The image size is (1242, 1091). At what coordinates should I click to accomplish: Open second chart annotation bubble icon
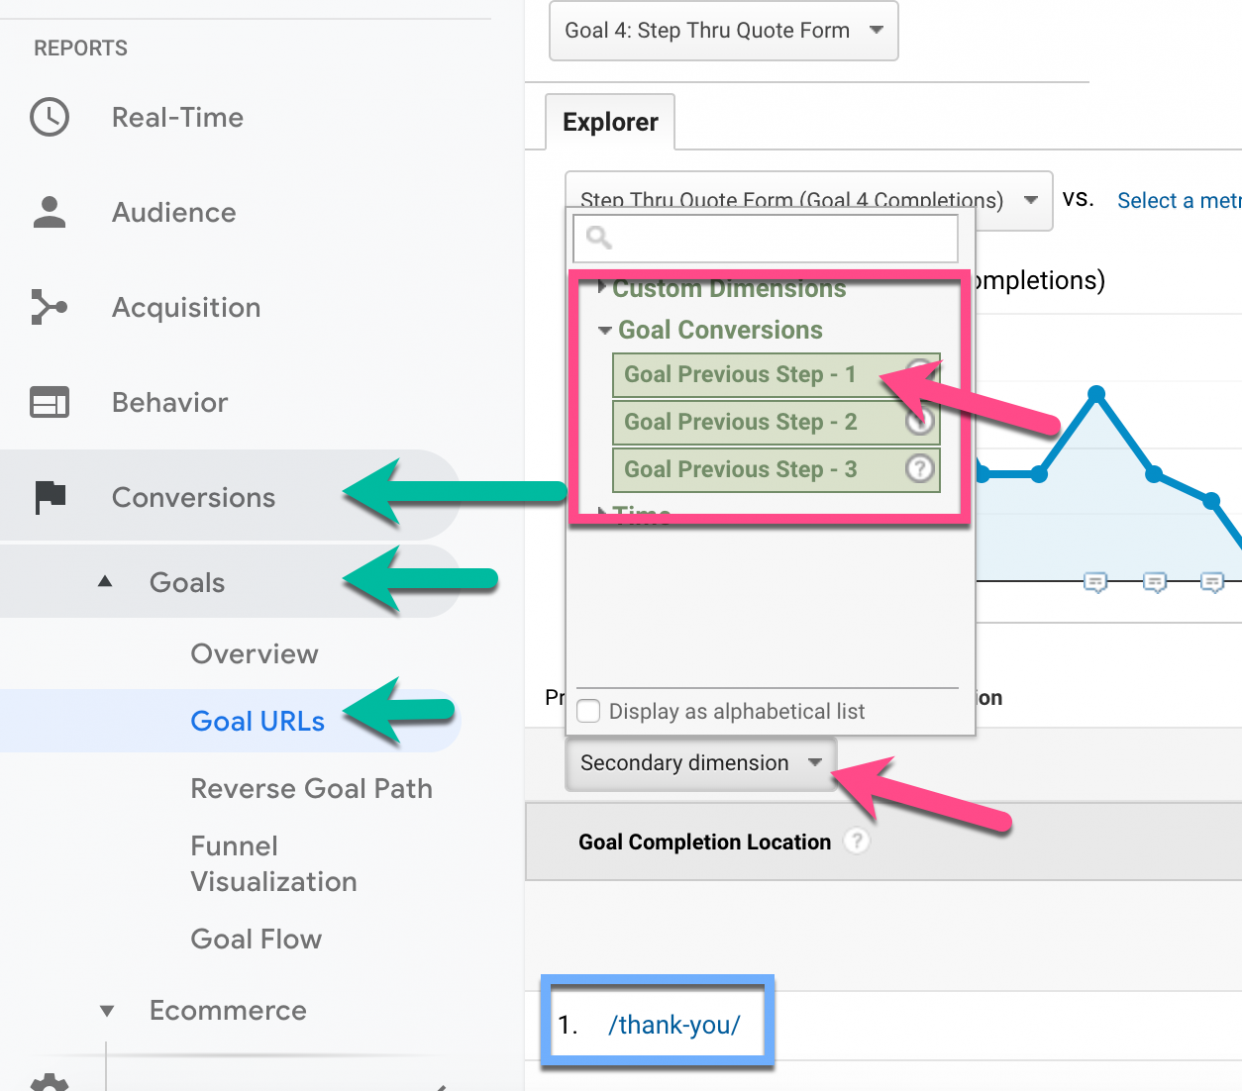coord(1155,581)
